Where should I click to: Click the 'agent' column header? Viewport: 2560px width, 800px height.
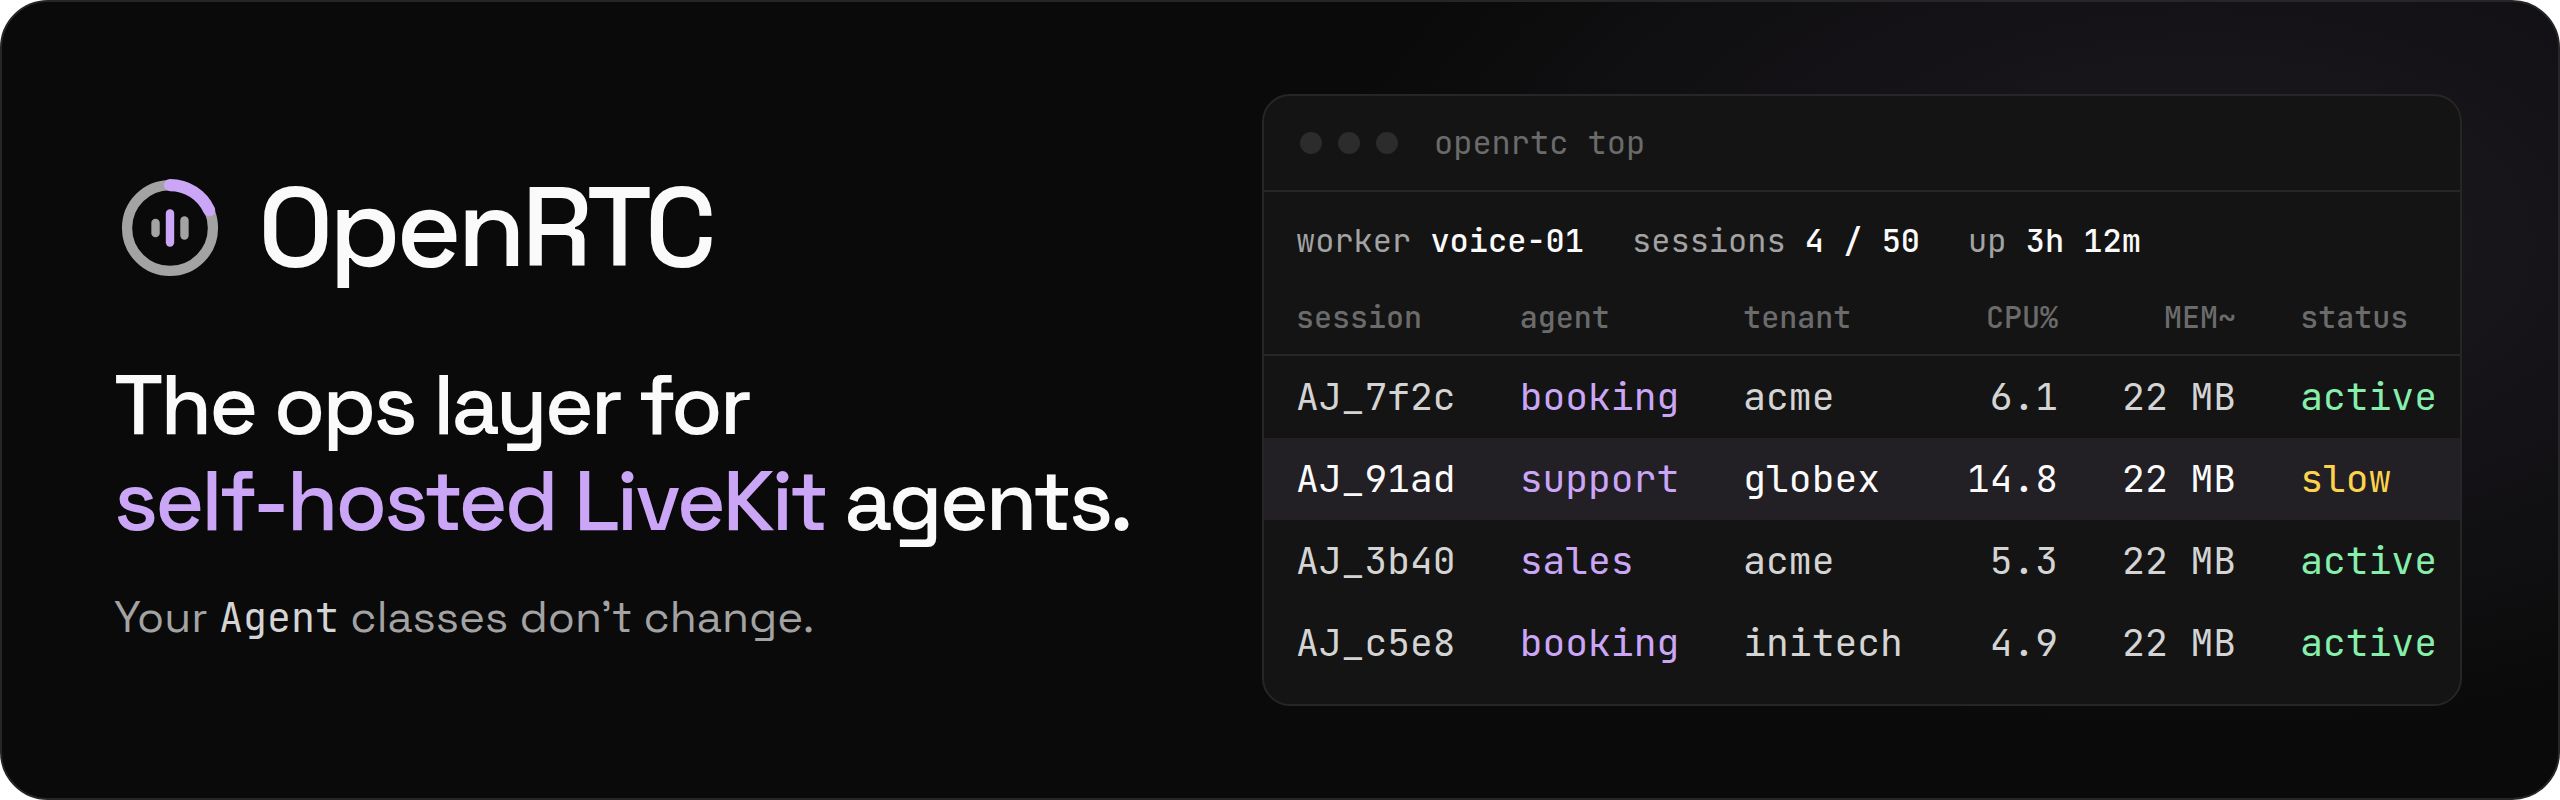(1565, 318)
